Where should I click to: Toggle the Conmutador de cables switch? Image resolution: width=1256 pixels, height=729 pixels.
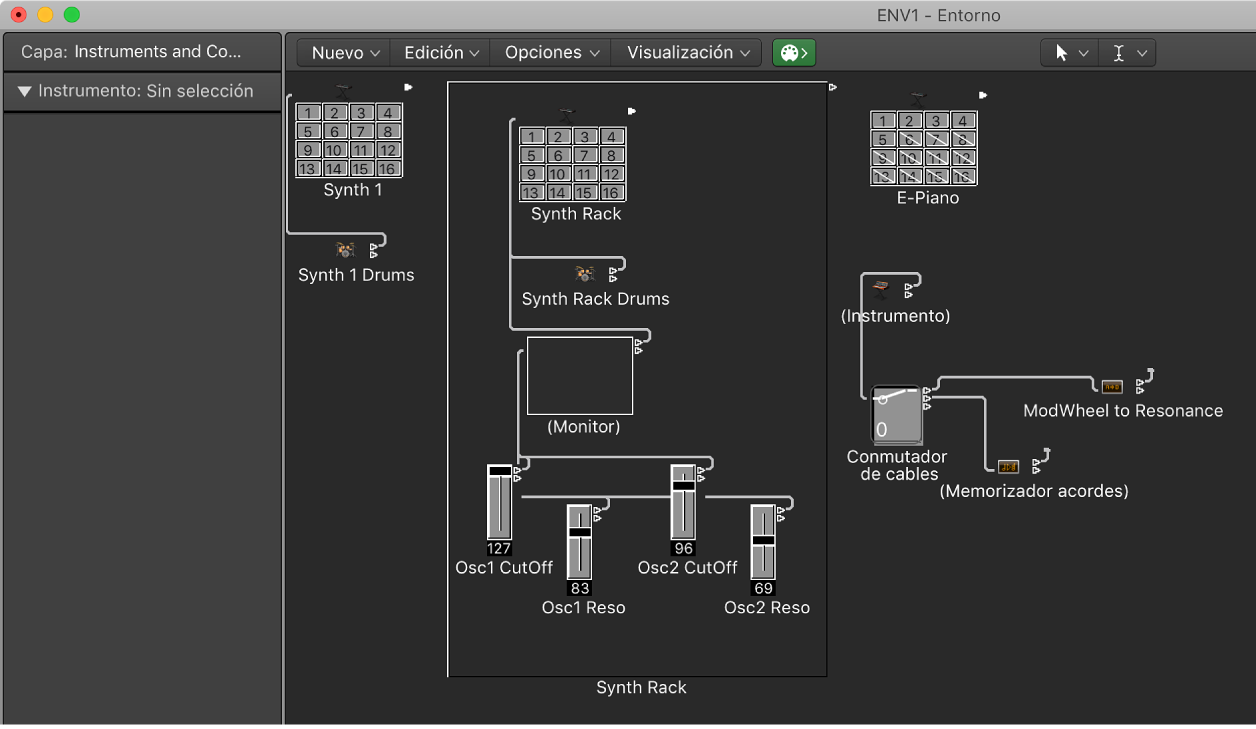pos(896,415)
